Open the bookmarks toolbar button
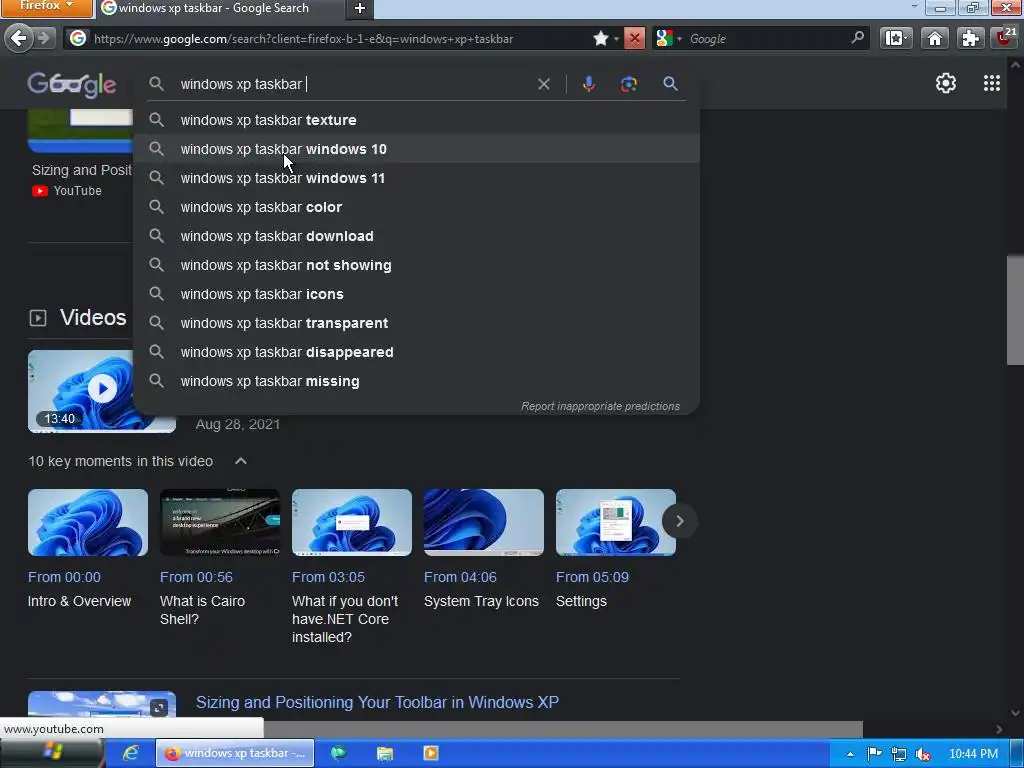This screenshot has height=768, width=1024. click(x=895, y=39)
